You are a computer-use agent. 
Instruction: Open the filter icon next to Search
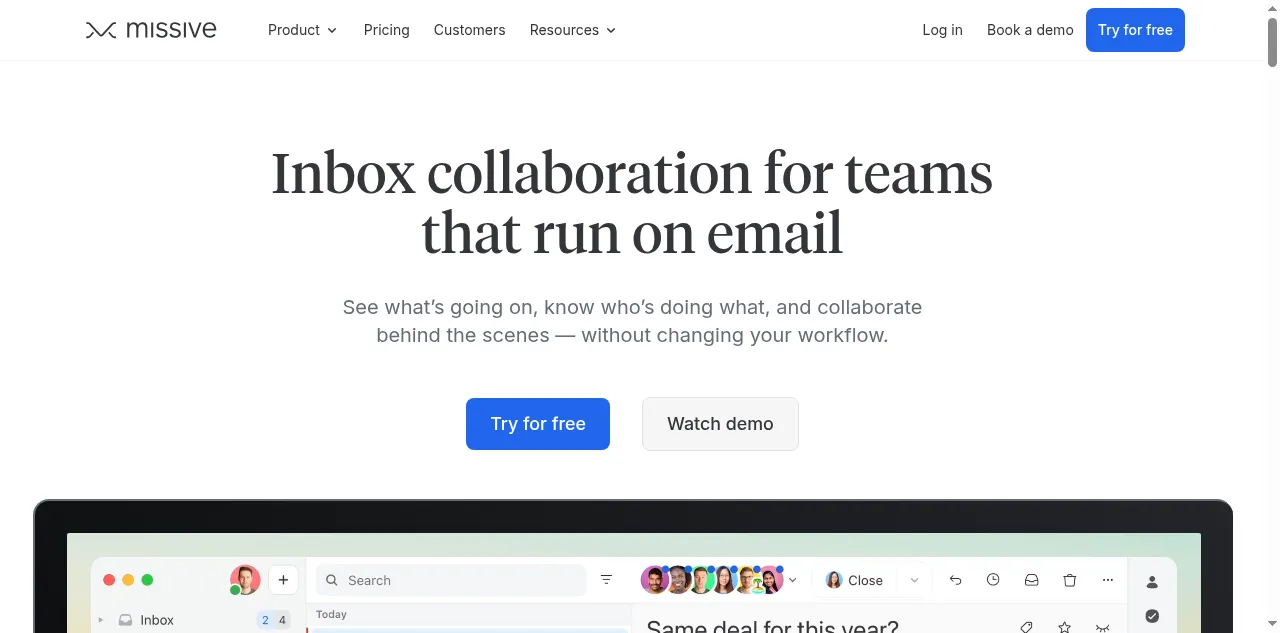[x=606, y=580]
